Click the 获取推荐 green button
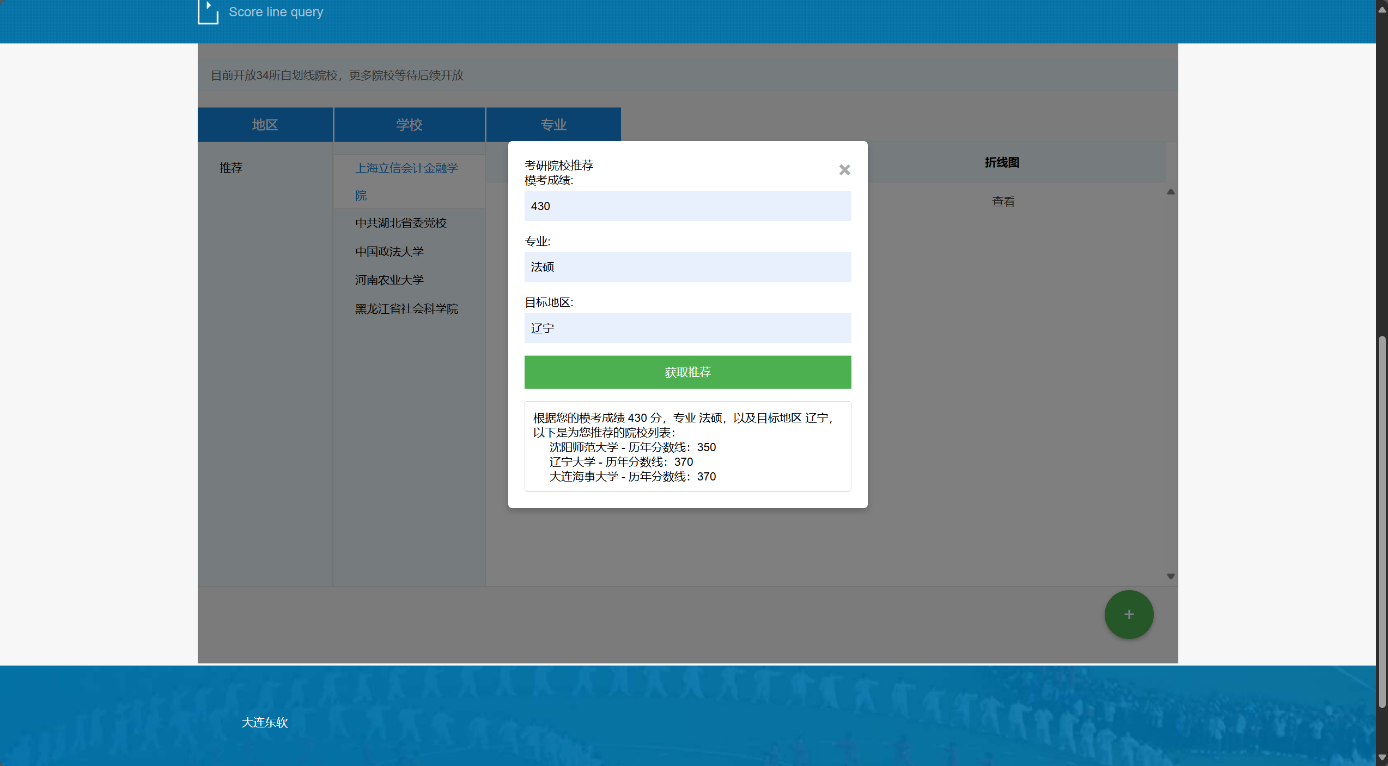 click(687, 372)
